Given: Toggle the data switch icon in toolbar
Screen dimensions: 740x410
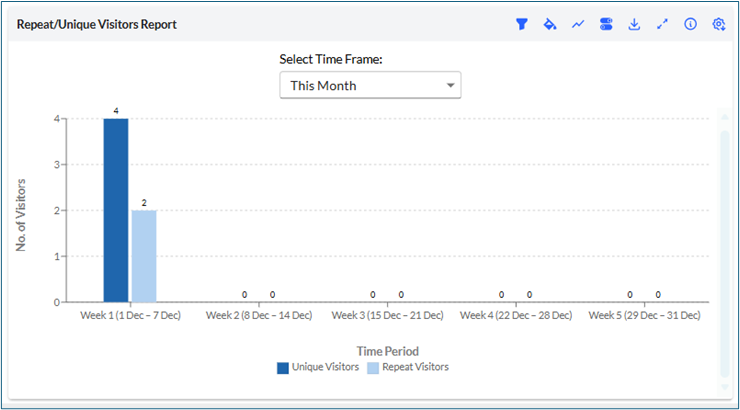Looking at the screenshot, I should [x=606, y=24].
